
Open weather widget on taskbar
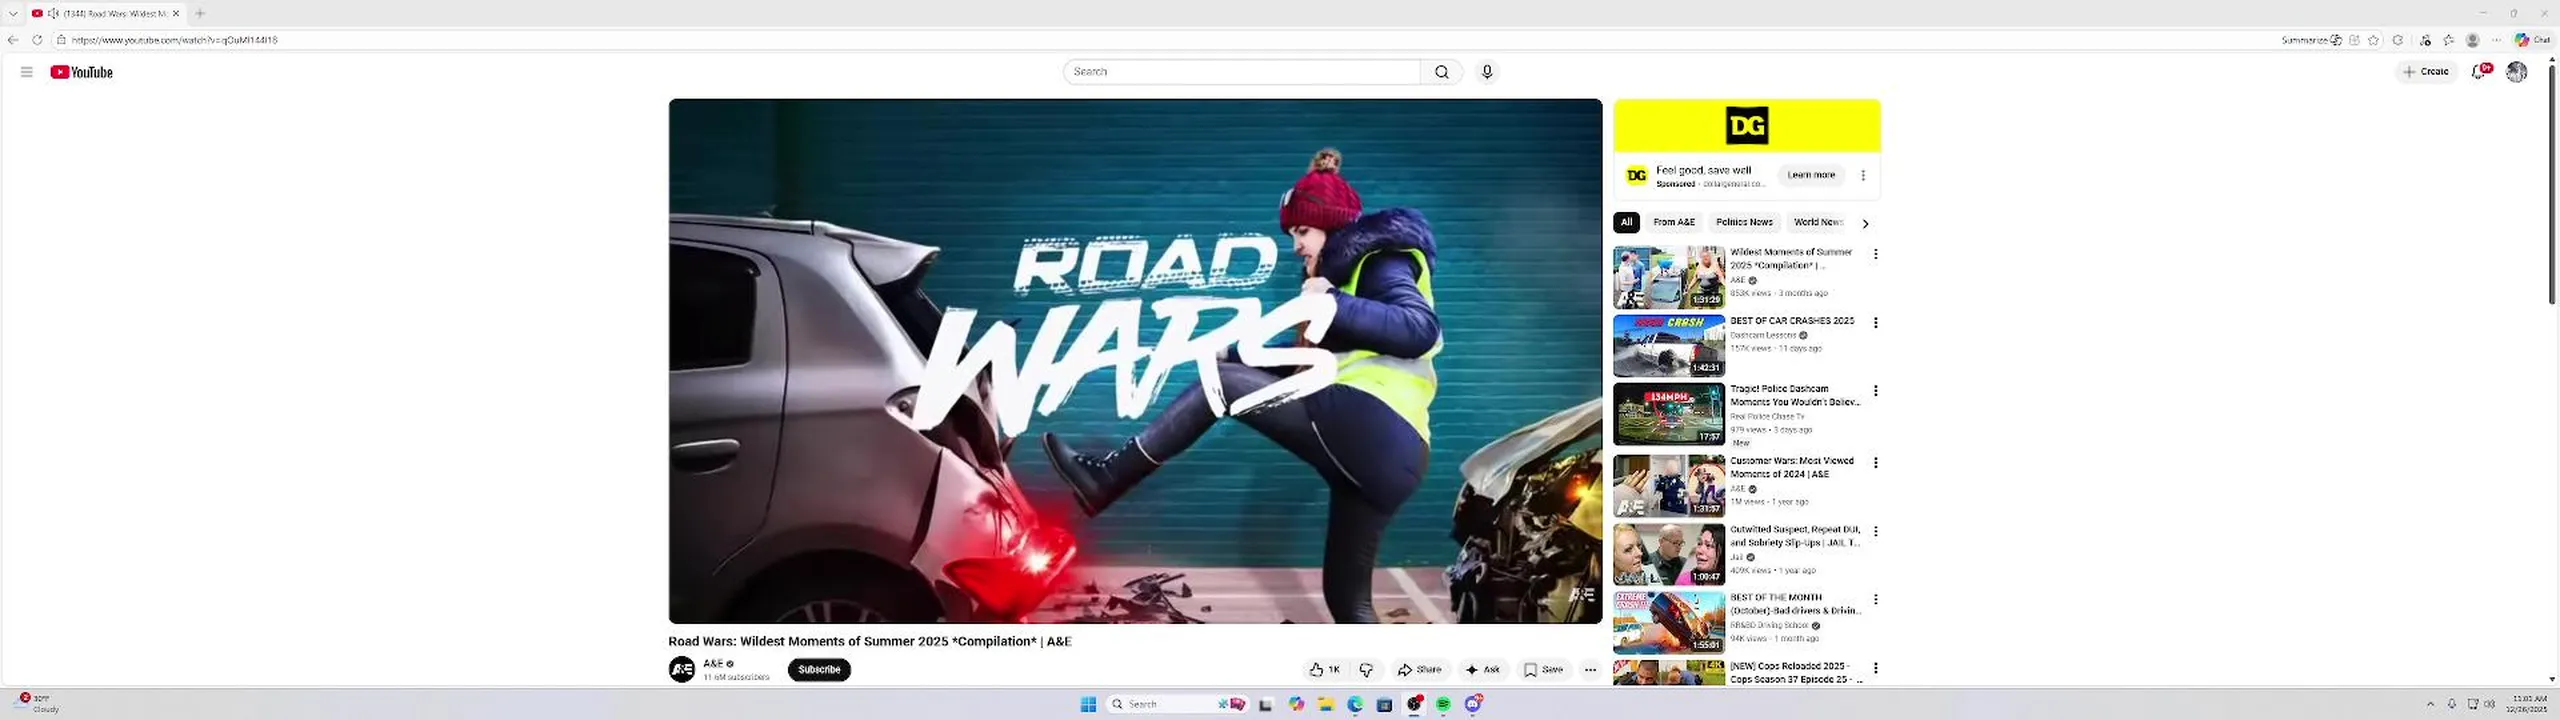pos(38,703)
